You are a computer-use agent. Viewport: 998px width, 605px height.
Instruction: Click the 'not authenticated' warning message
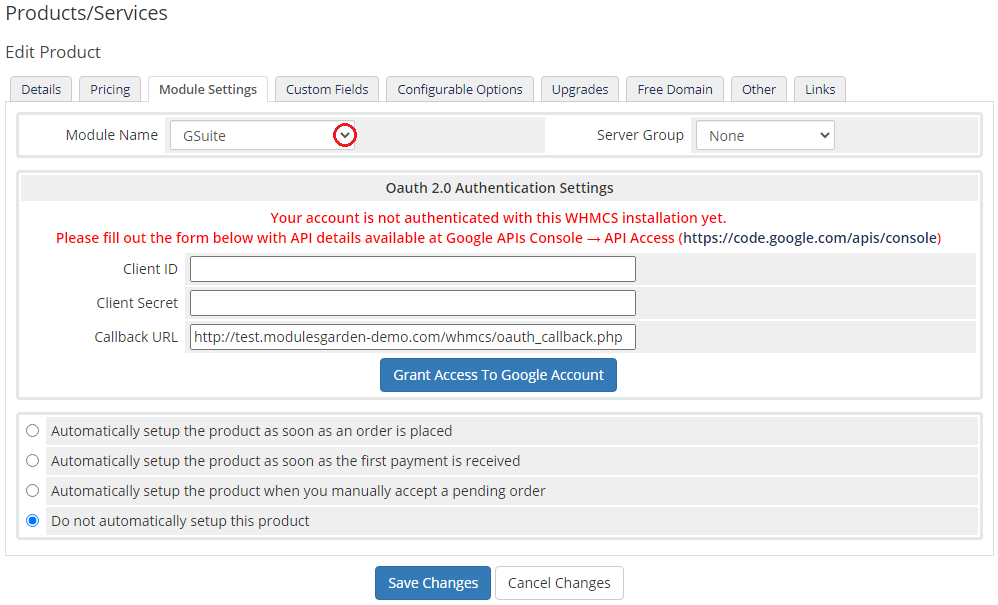coord(498,218)
